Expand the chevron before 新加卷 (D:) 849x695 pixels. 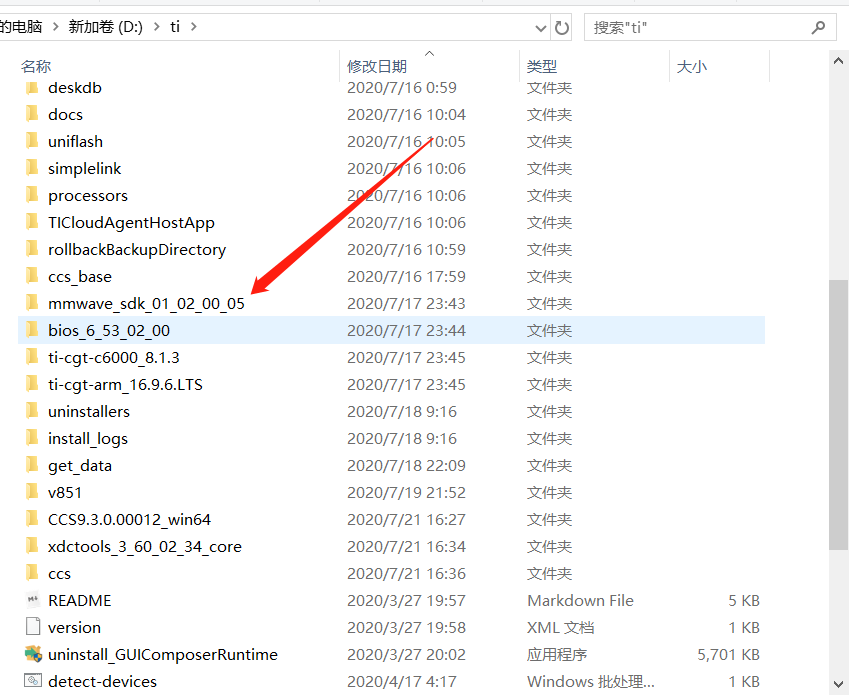pyautogui.click(x=55, y=27)
